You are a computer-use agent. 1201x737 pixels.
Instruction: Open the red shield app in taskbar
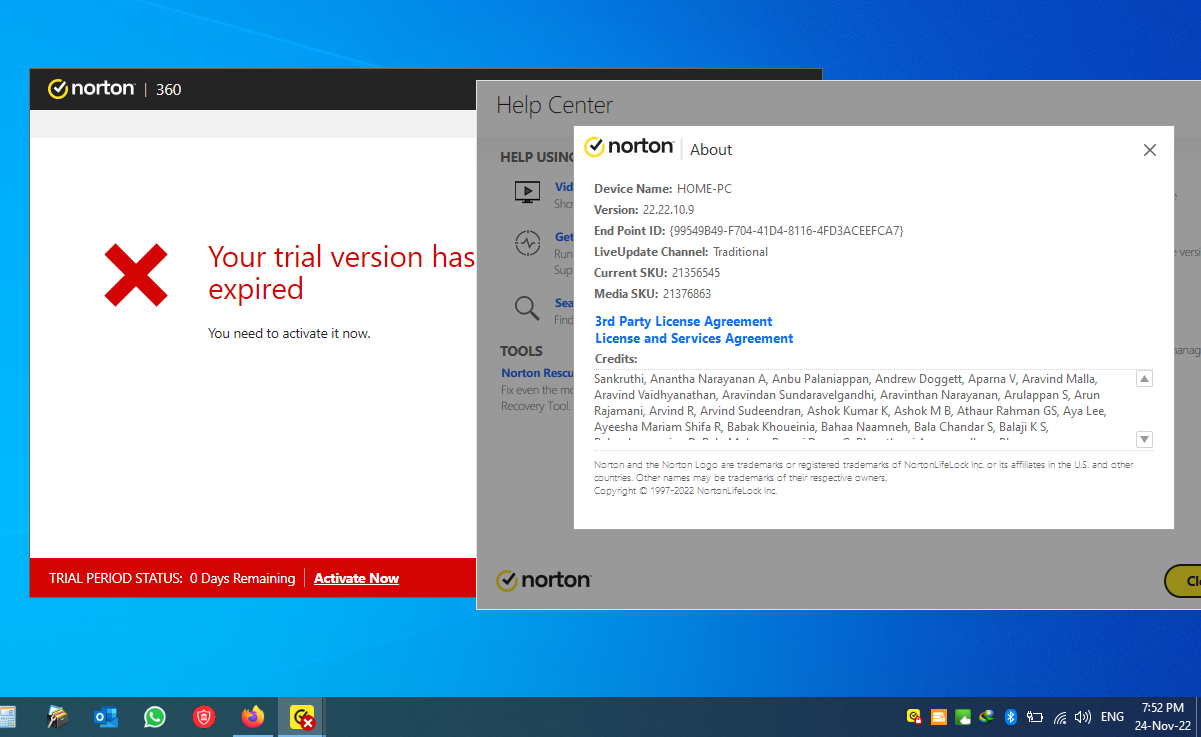click(x=203, y=717)
